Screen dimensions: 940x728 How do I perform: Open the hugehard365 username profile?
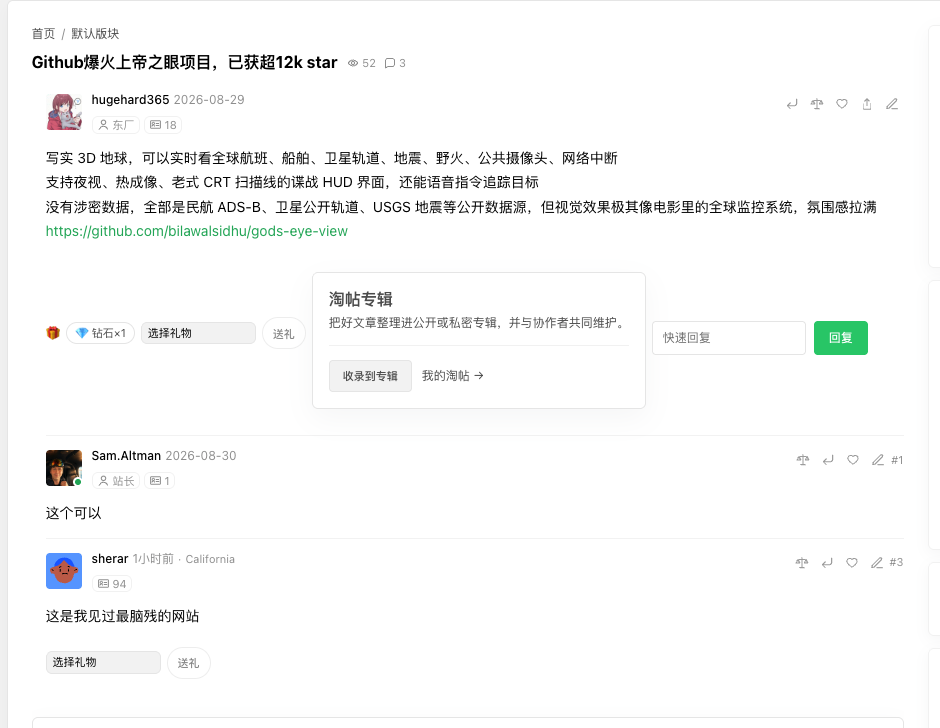click(x=130, y=100)
